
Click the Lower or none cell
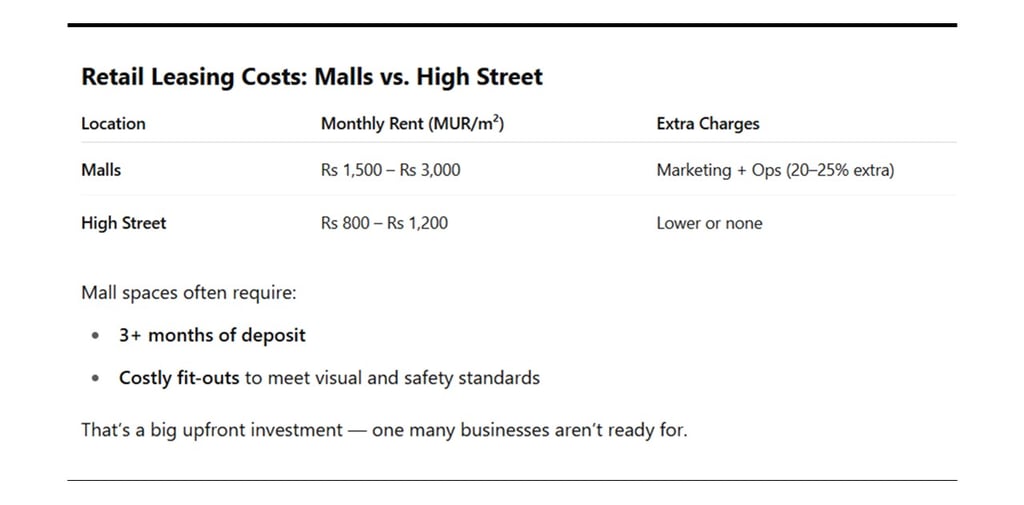pos(709,223)
